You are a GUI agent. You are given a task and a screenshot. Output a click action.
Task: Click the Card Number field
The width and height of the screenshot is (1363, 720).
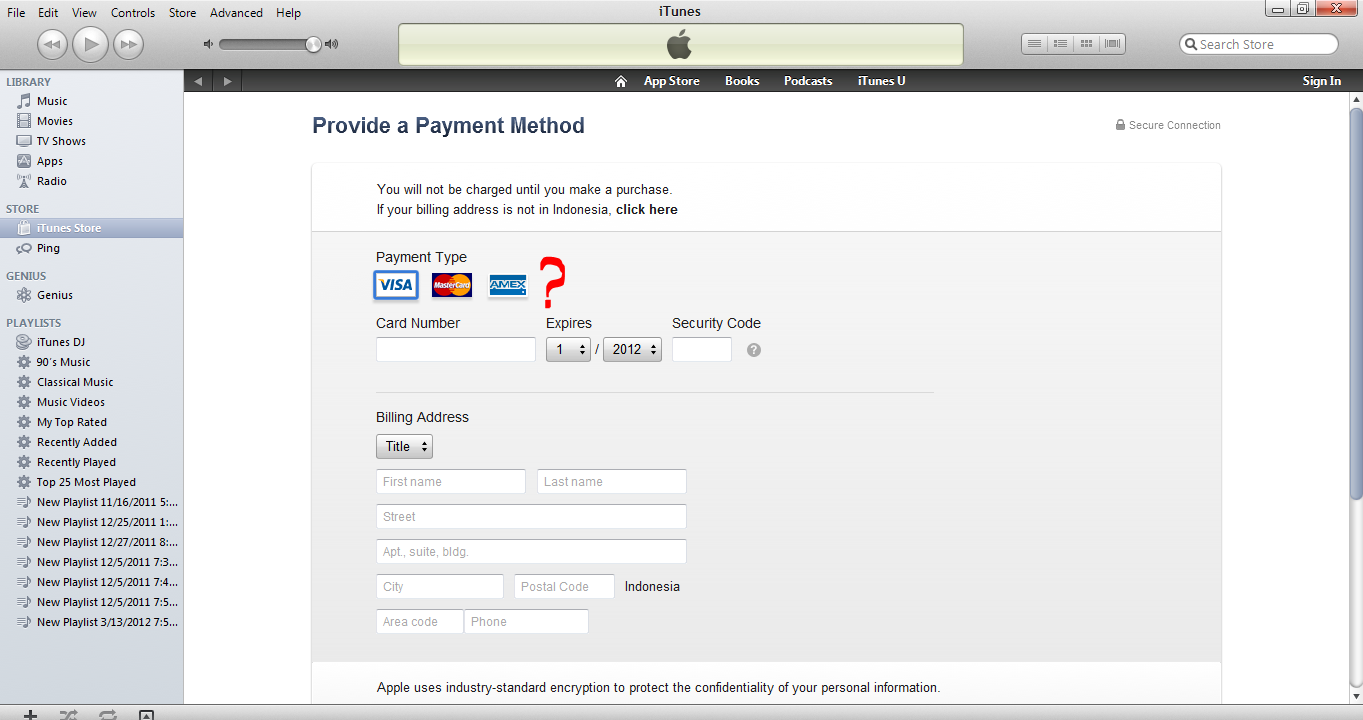(456, 350)
